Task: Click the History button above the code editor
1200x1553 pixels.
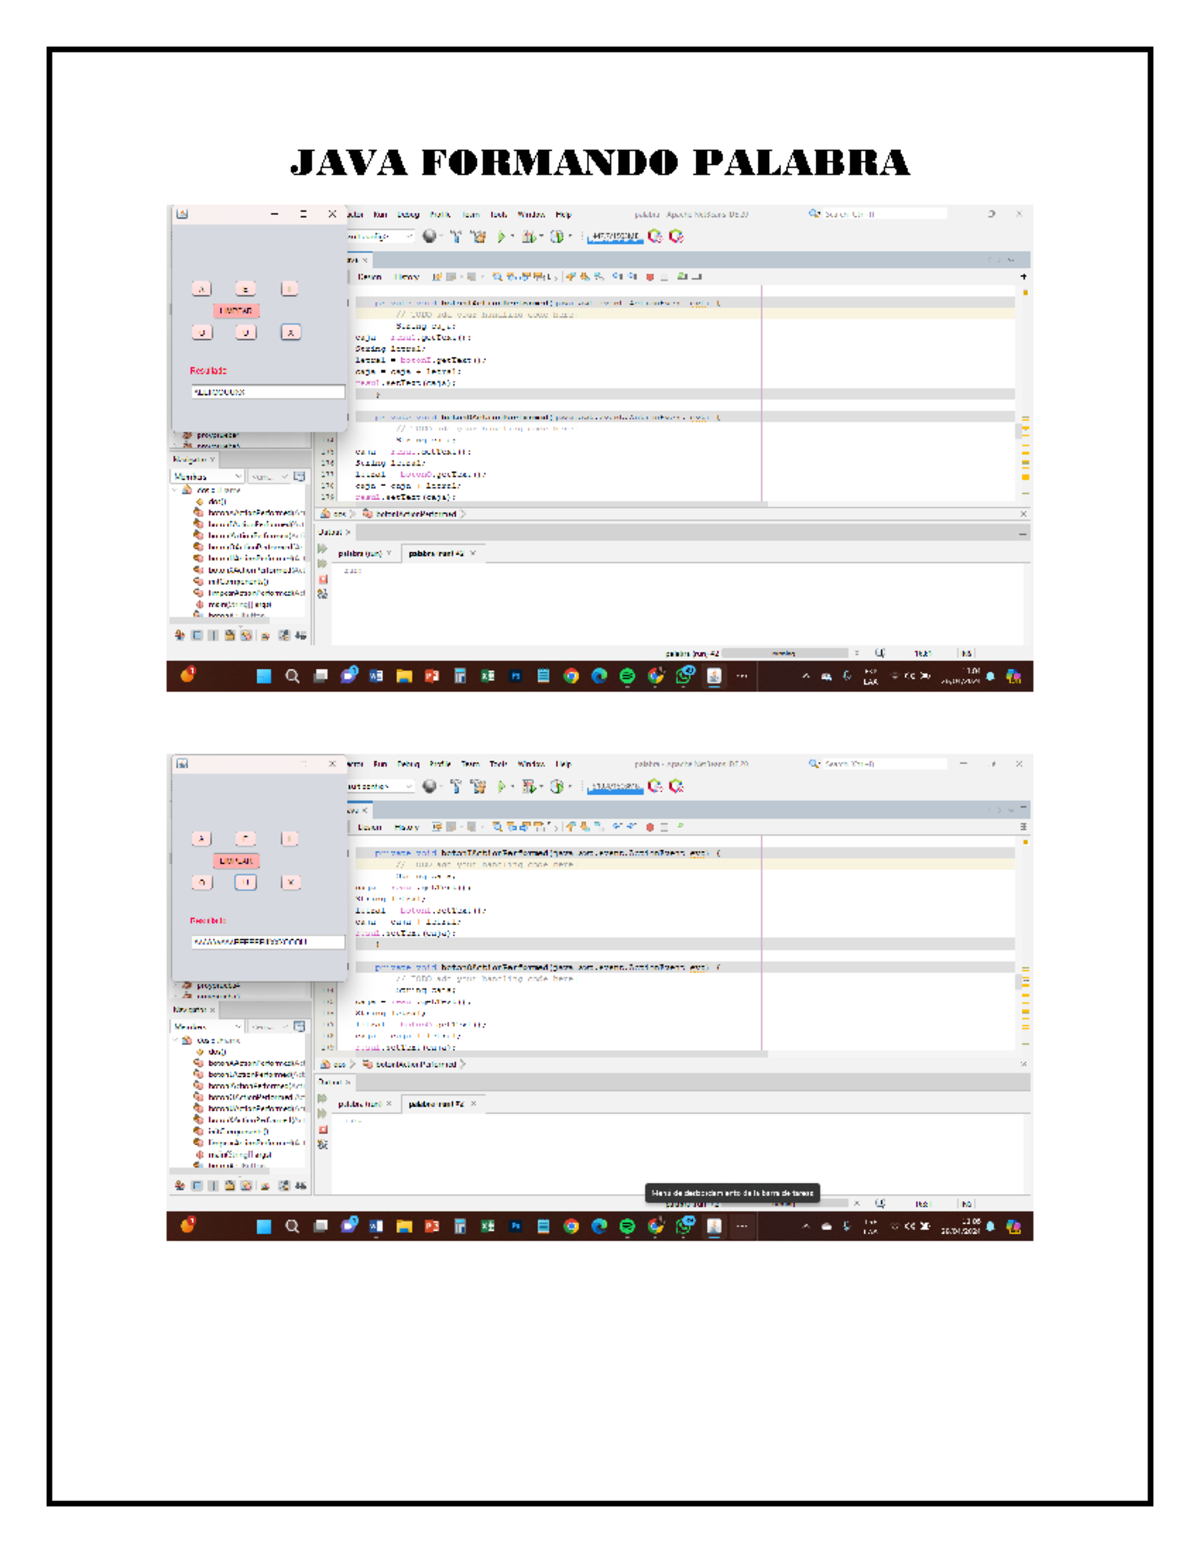Action: coord(407,276)
